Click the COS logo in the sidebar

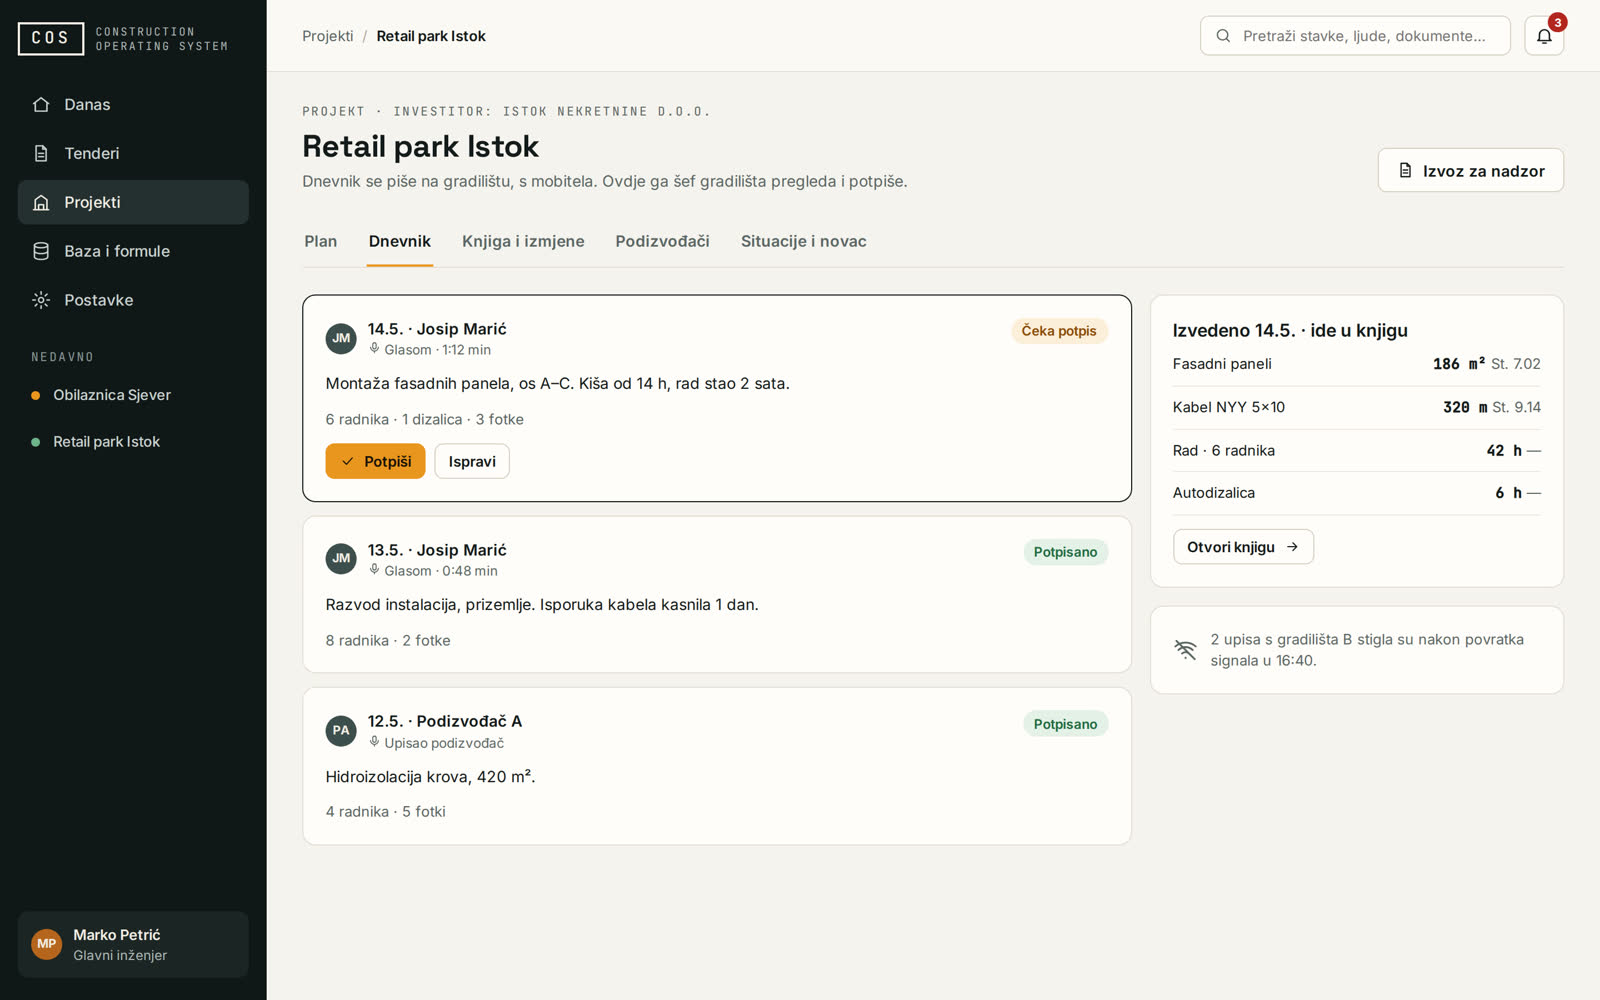[x=51, y=38]
